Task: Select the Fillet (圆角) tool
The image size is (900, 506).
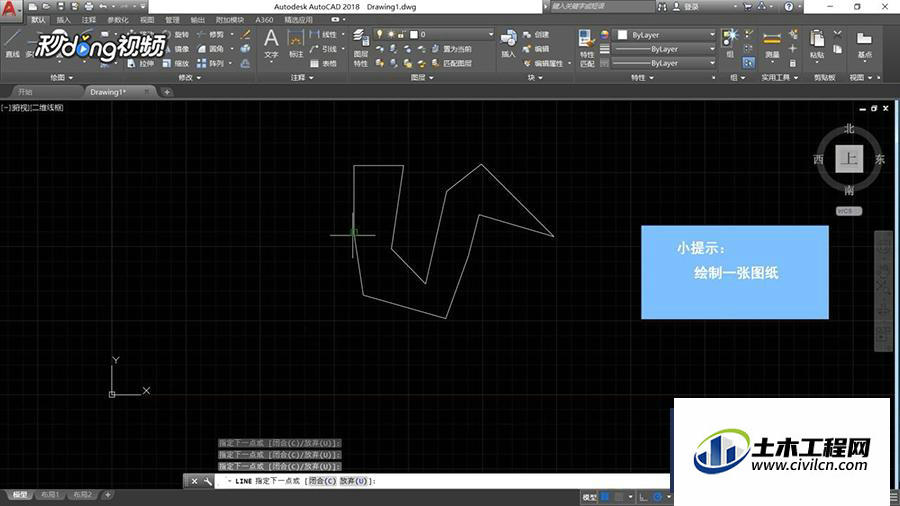Action: tap(212, 49)
